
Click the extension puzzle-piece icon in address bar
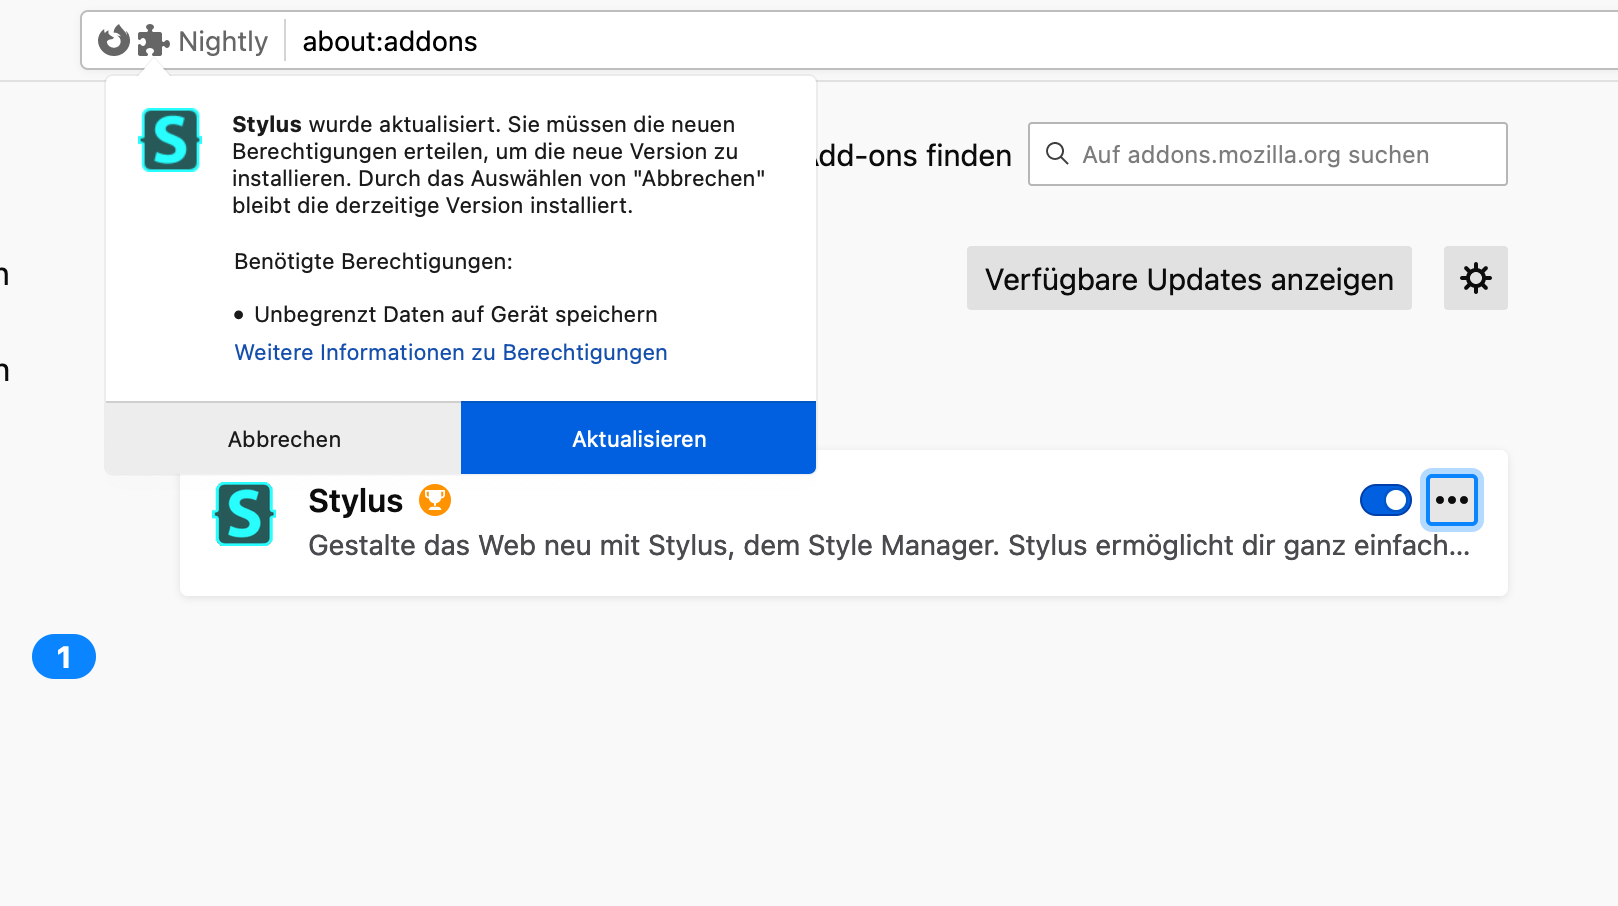(x=153, y=41)
